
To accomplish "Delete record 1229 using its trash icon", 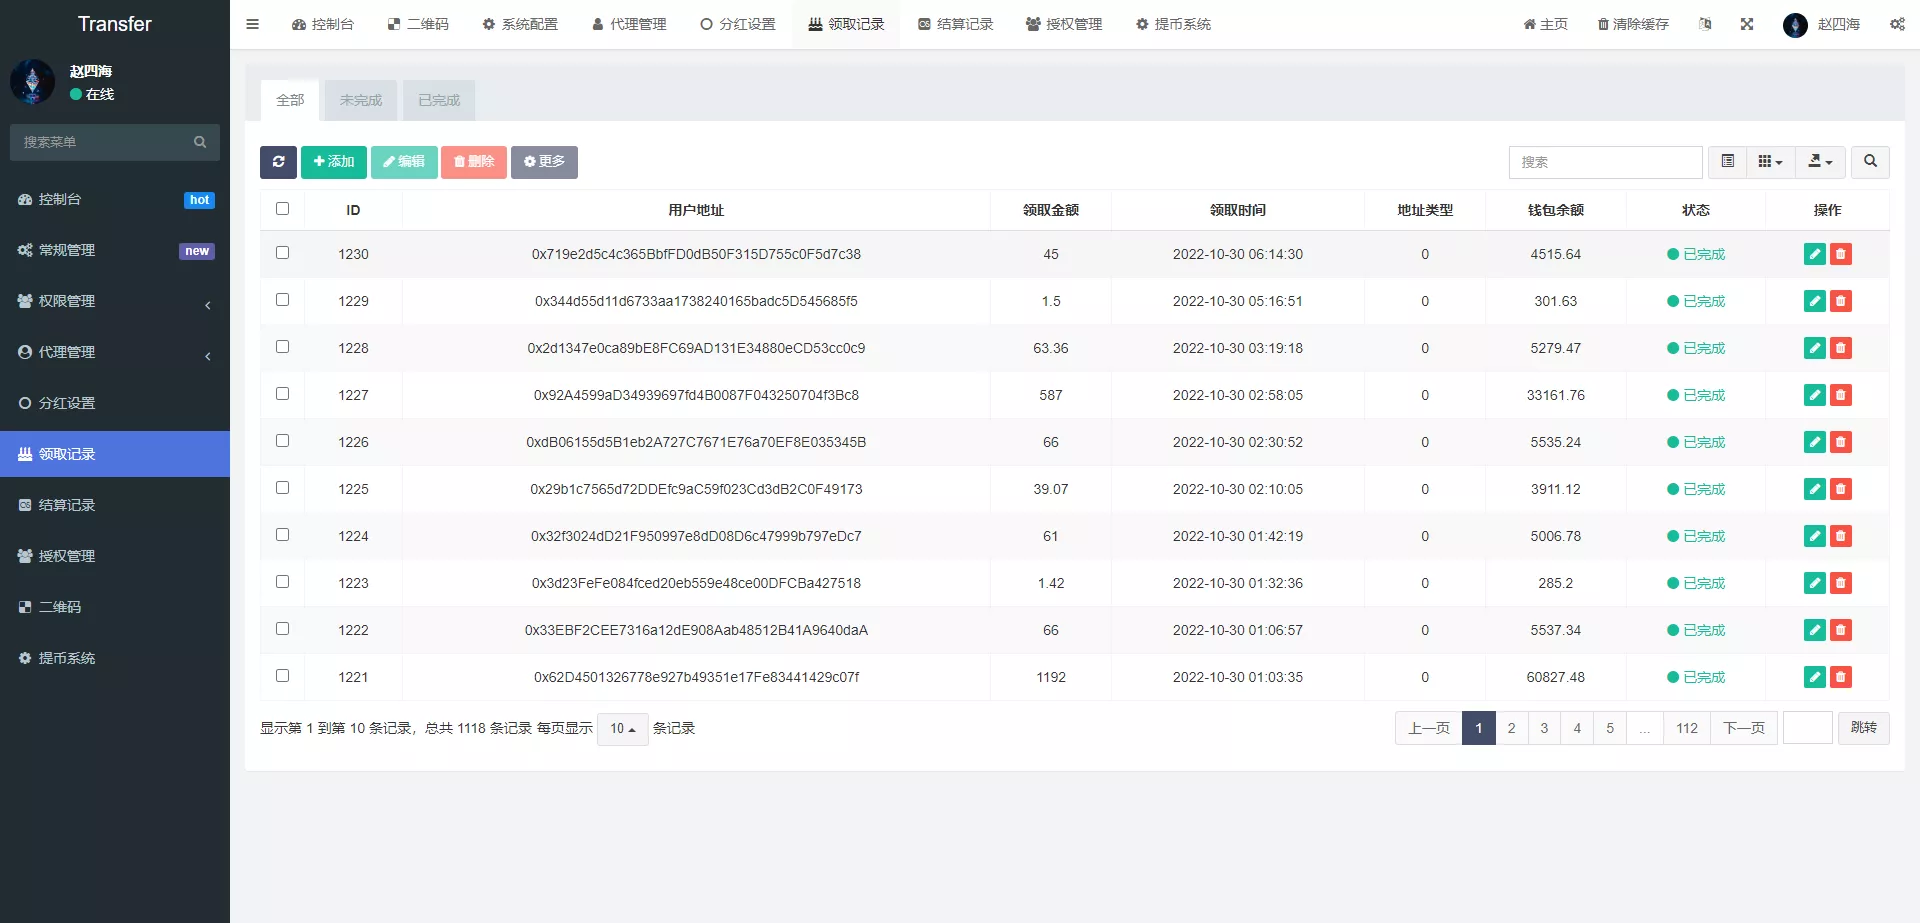I will click(1842, 300).
